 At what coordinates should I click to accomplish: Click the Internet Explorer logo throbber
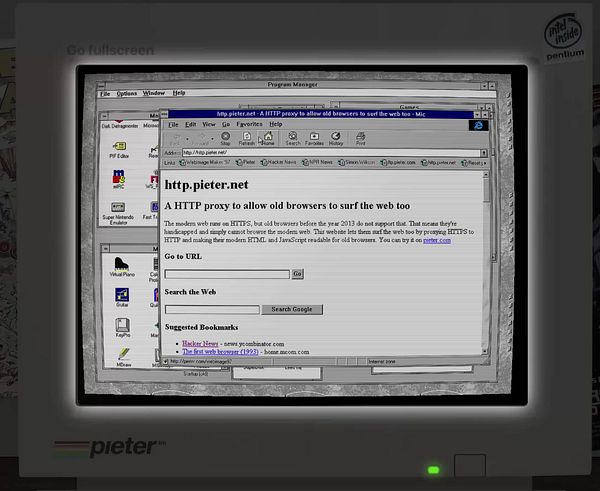[x=478, y=126]
